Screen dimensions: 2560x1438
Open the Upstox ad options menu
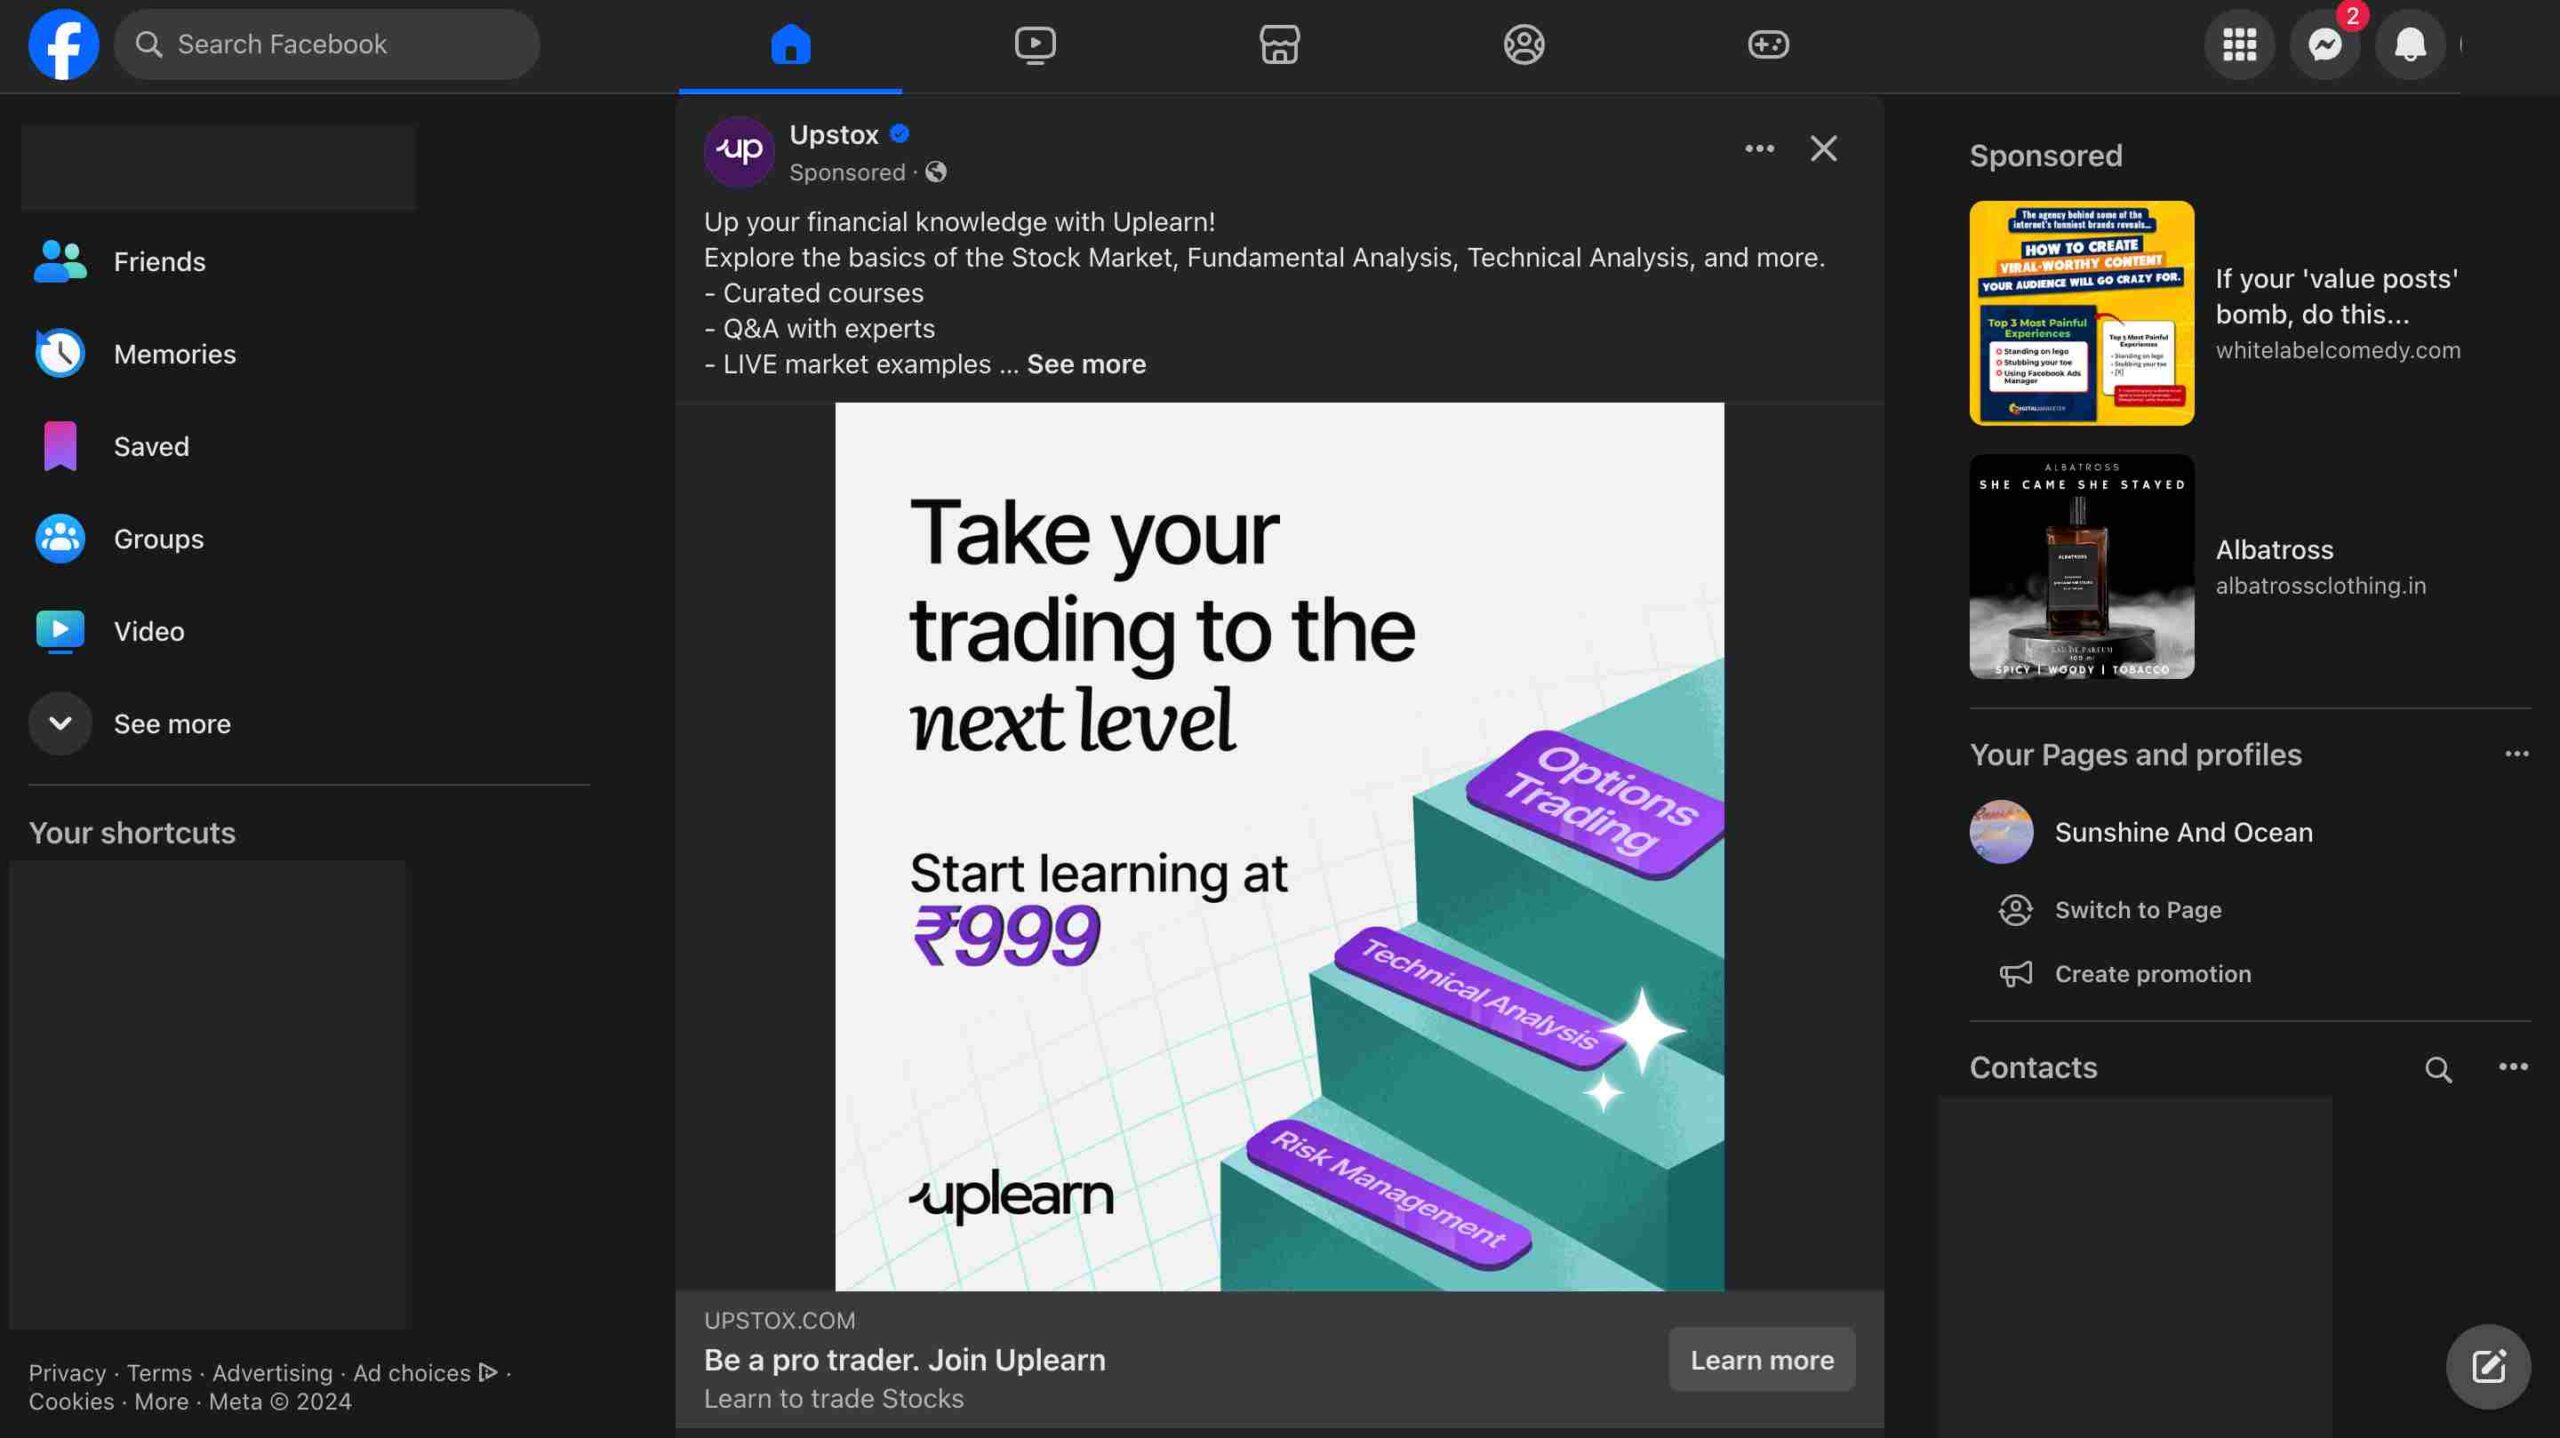coord(1760,148)
